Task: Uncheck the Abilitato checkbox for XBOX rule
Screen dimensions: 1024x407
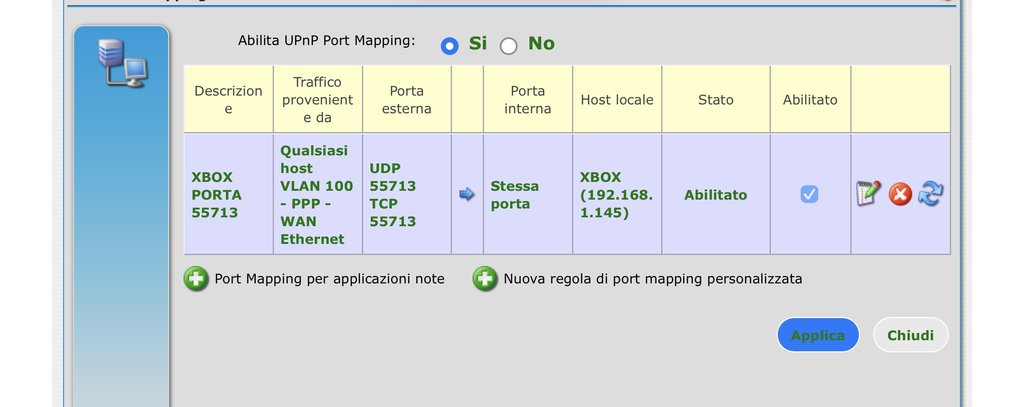Action: click(810, 194)
